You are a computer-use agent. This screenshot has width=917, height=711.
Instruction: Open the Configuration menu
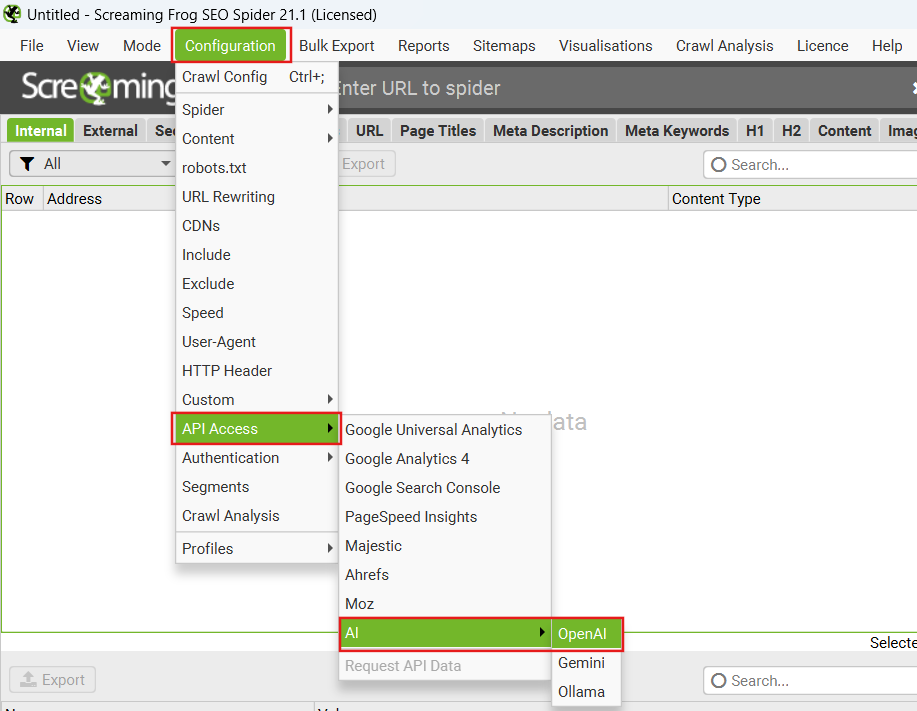(x=230, y=46)
